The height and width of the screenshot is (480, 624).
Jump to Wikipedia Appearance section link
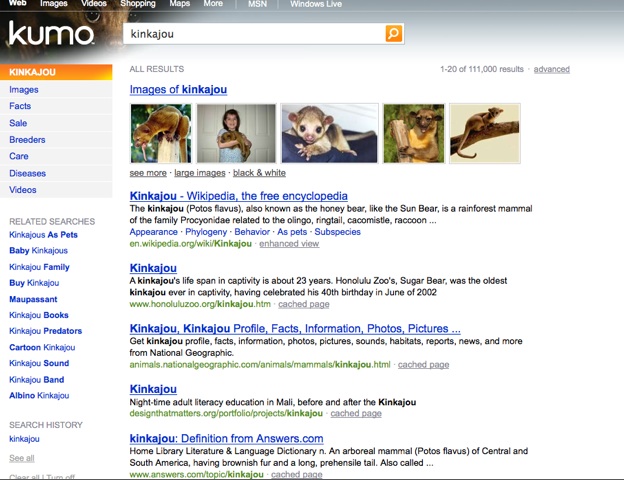[x=154, y=232]
